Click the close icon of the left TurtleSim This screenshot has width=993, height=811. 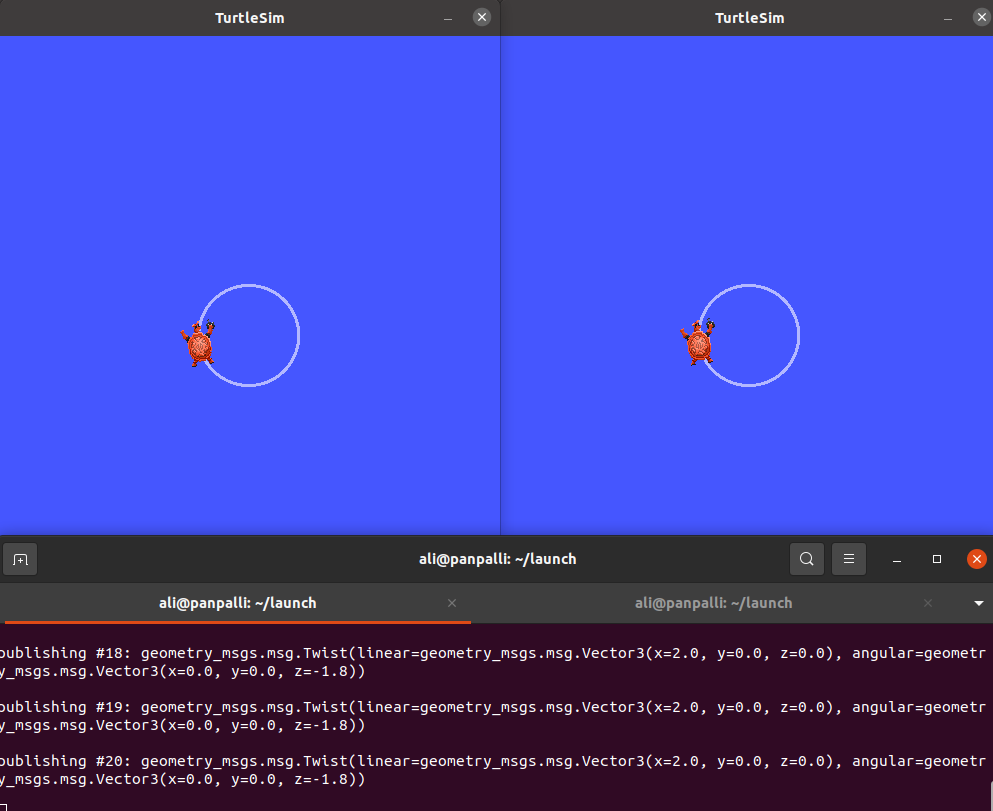tap(481, 17)
